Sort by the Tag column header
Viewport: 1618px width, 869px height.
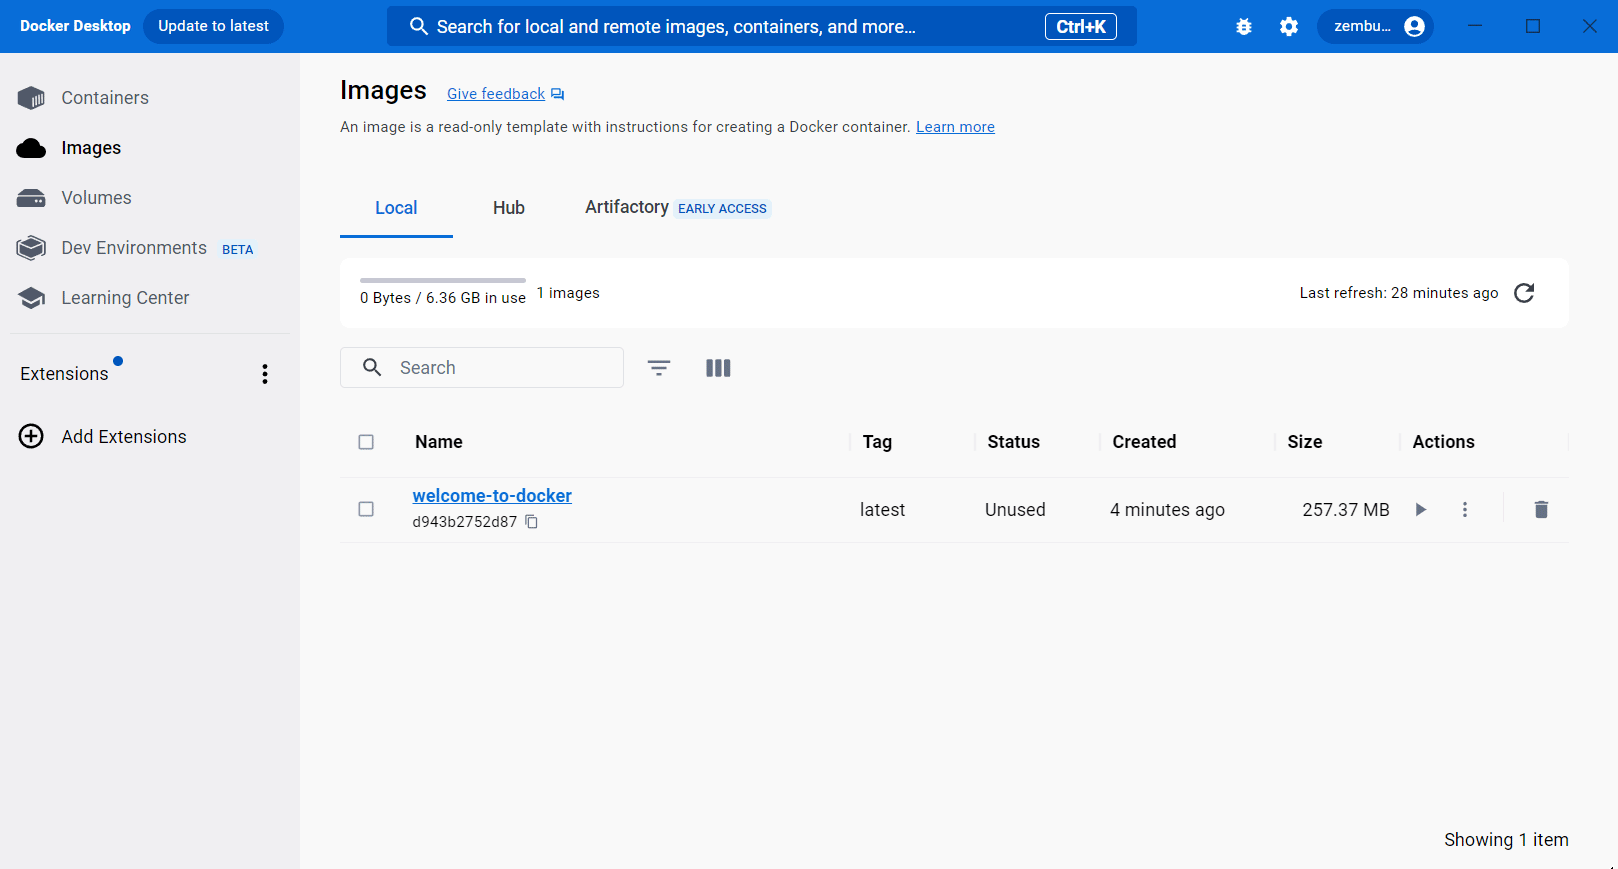point(877,442)
